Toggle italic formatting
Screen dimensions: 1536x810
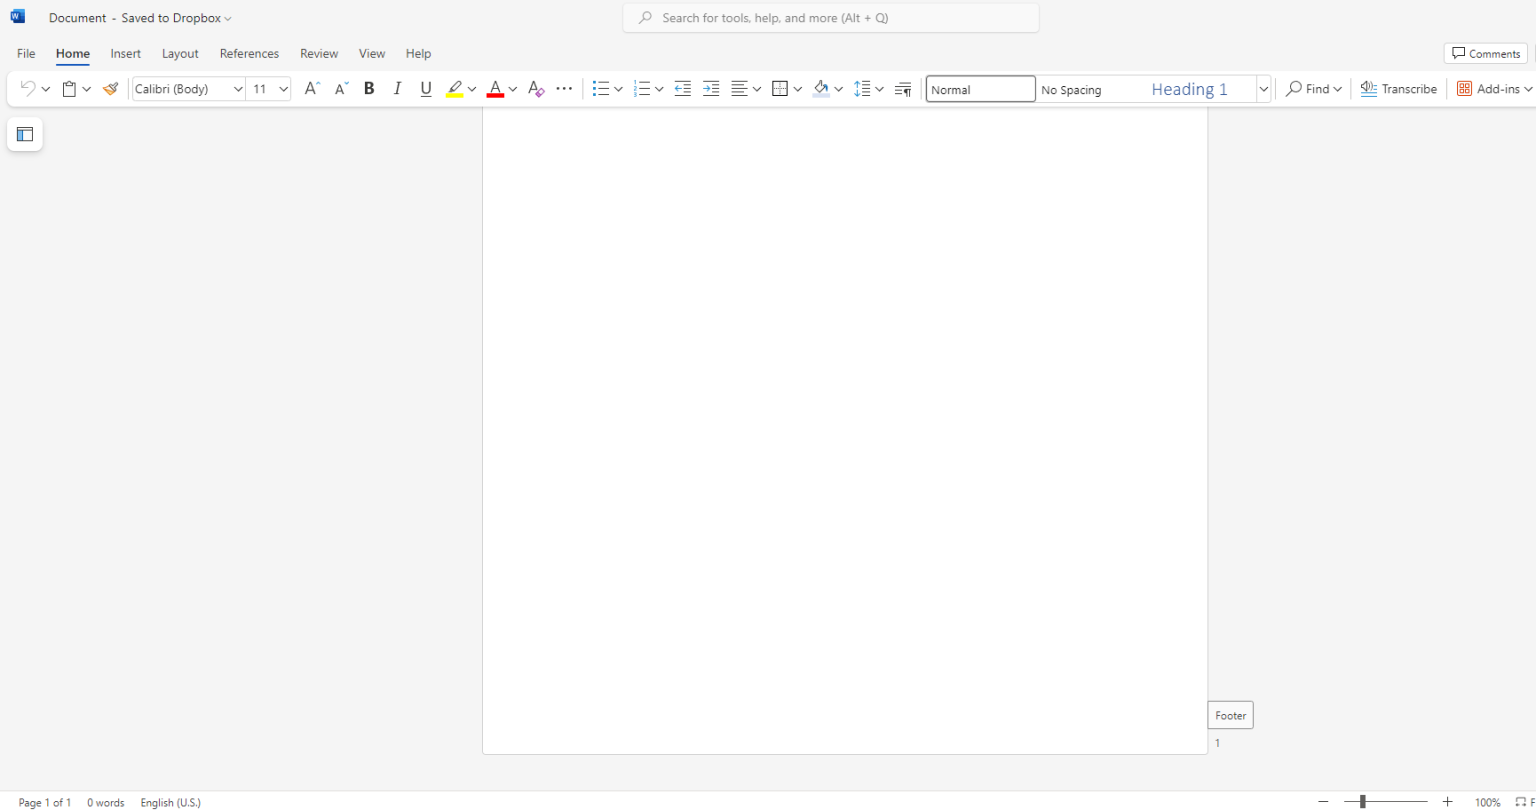click(397, 89)
